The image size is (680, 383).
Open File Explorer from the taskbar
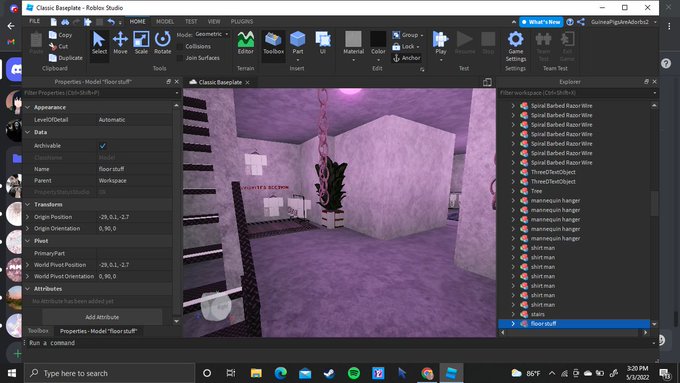click(256, 373)
